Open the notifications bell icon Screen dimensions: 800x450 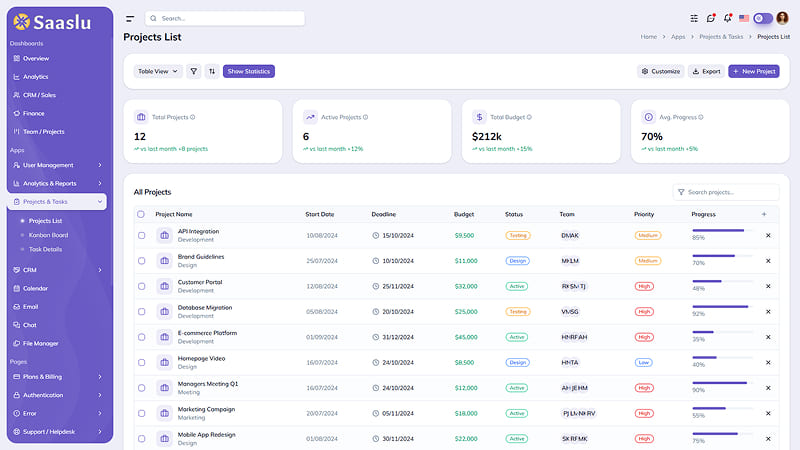(x=728, y=18)
